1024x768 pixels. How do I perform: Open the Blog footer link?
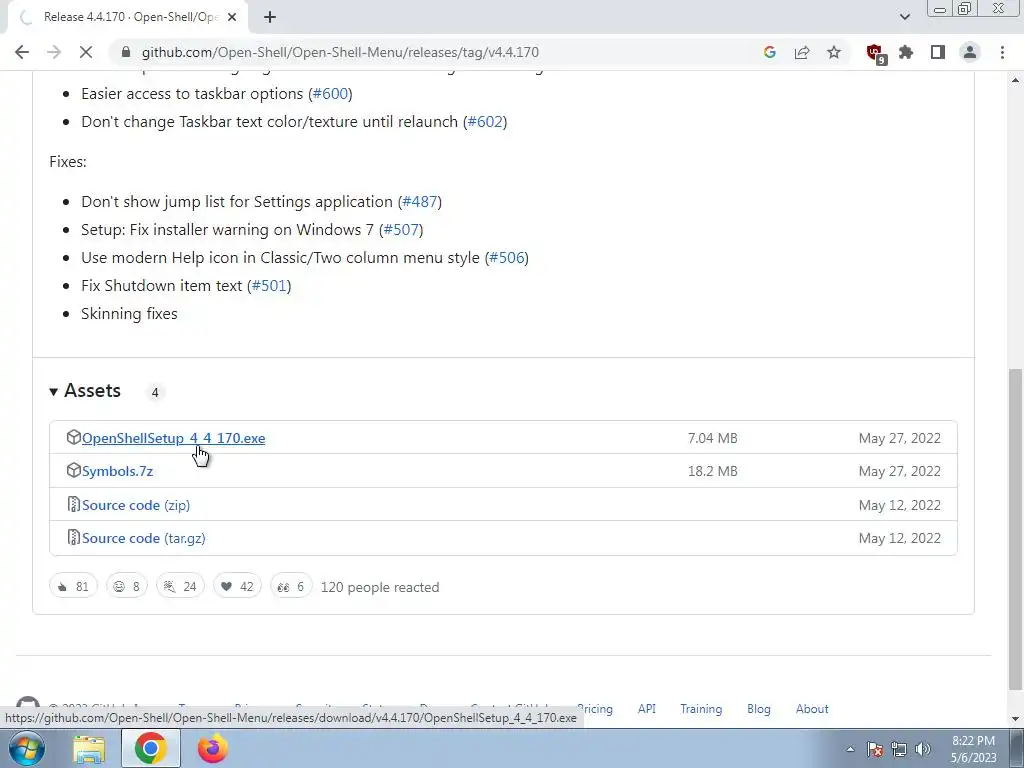pos(759,709)
